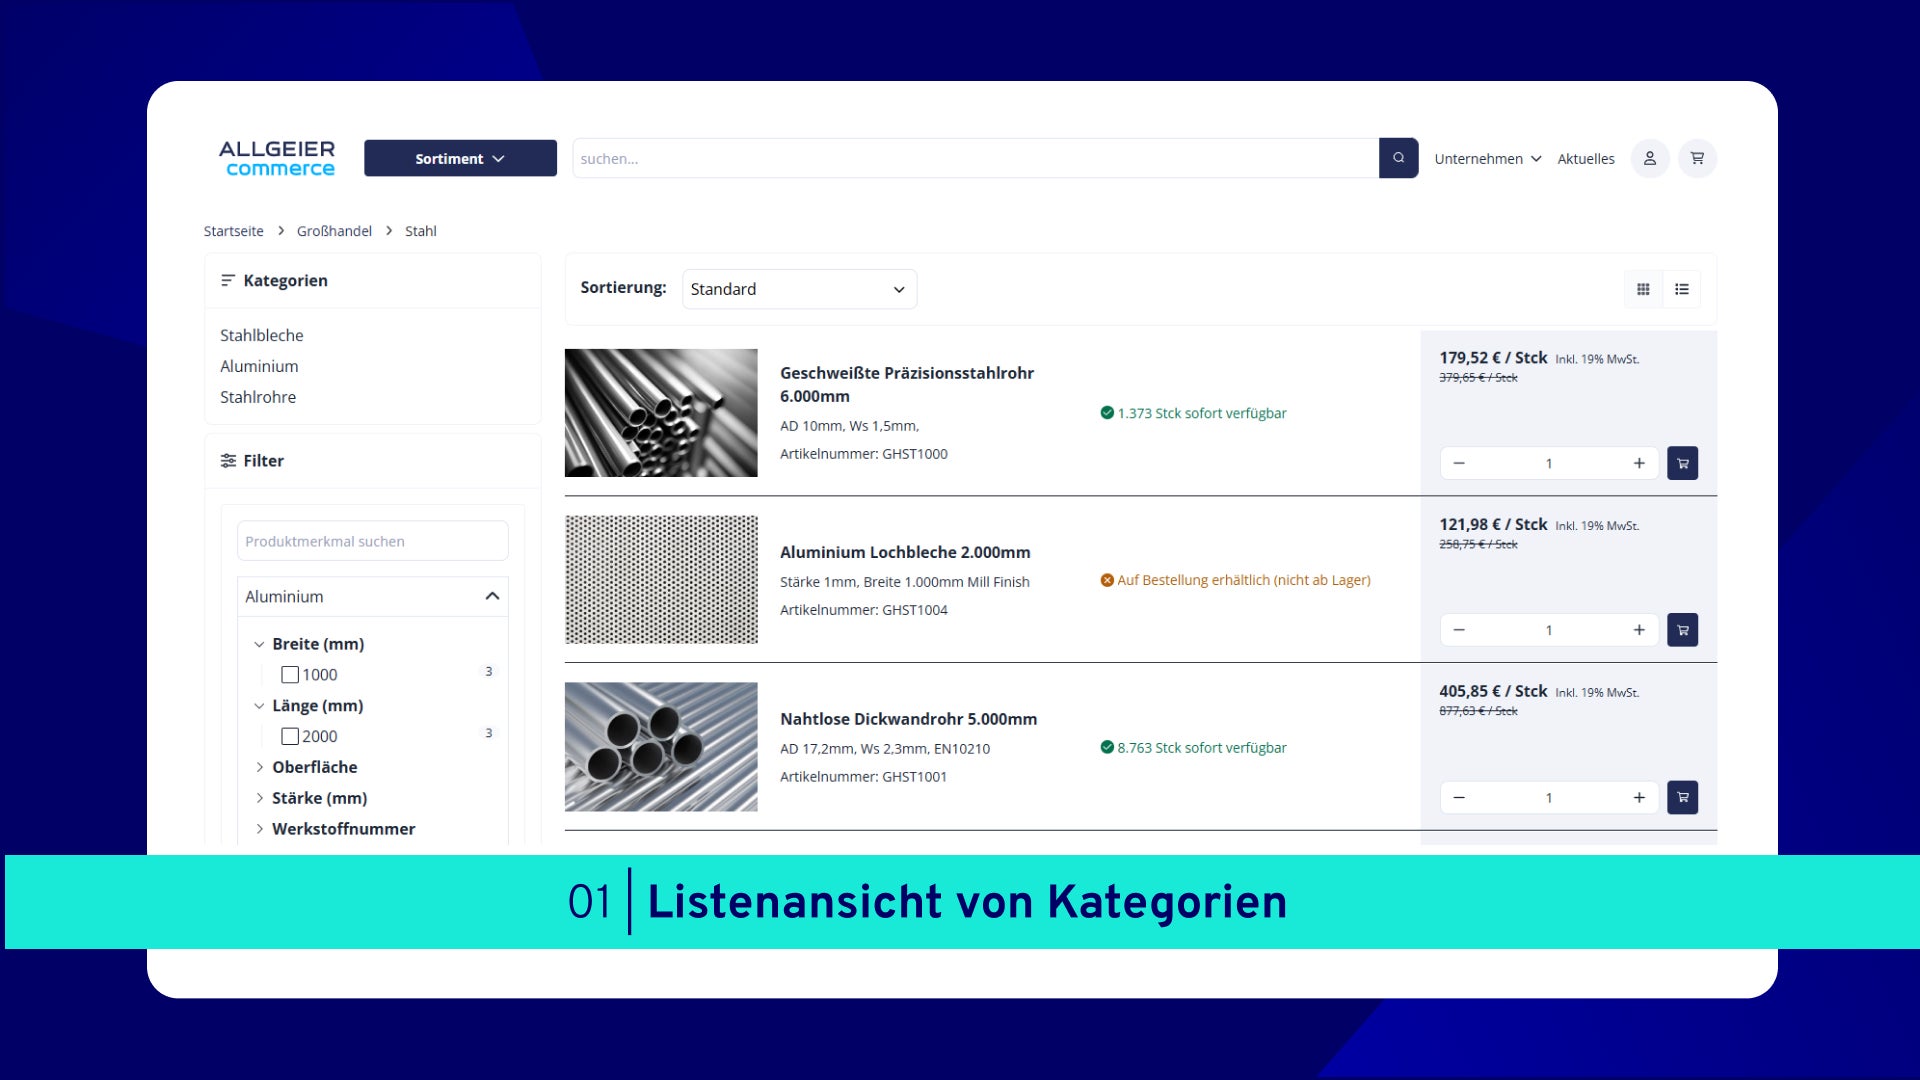Click the Filter sliders icon
The height and width of the screenshot is (1080, 1920).
point(228,460)
